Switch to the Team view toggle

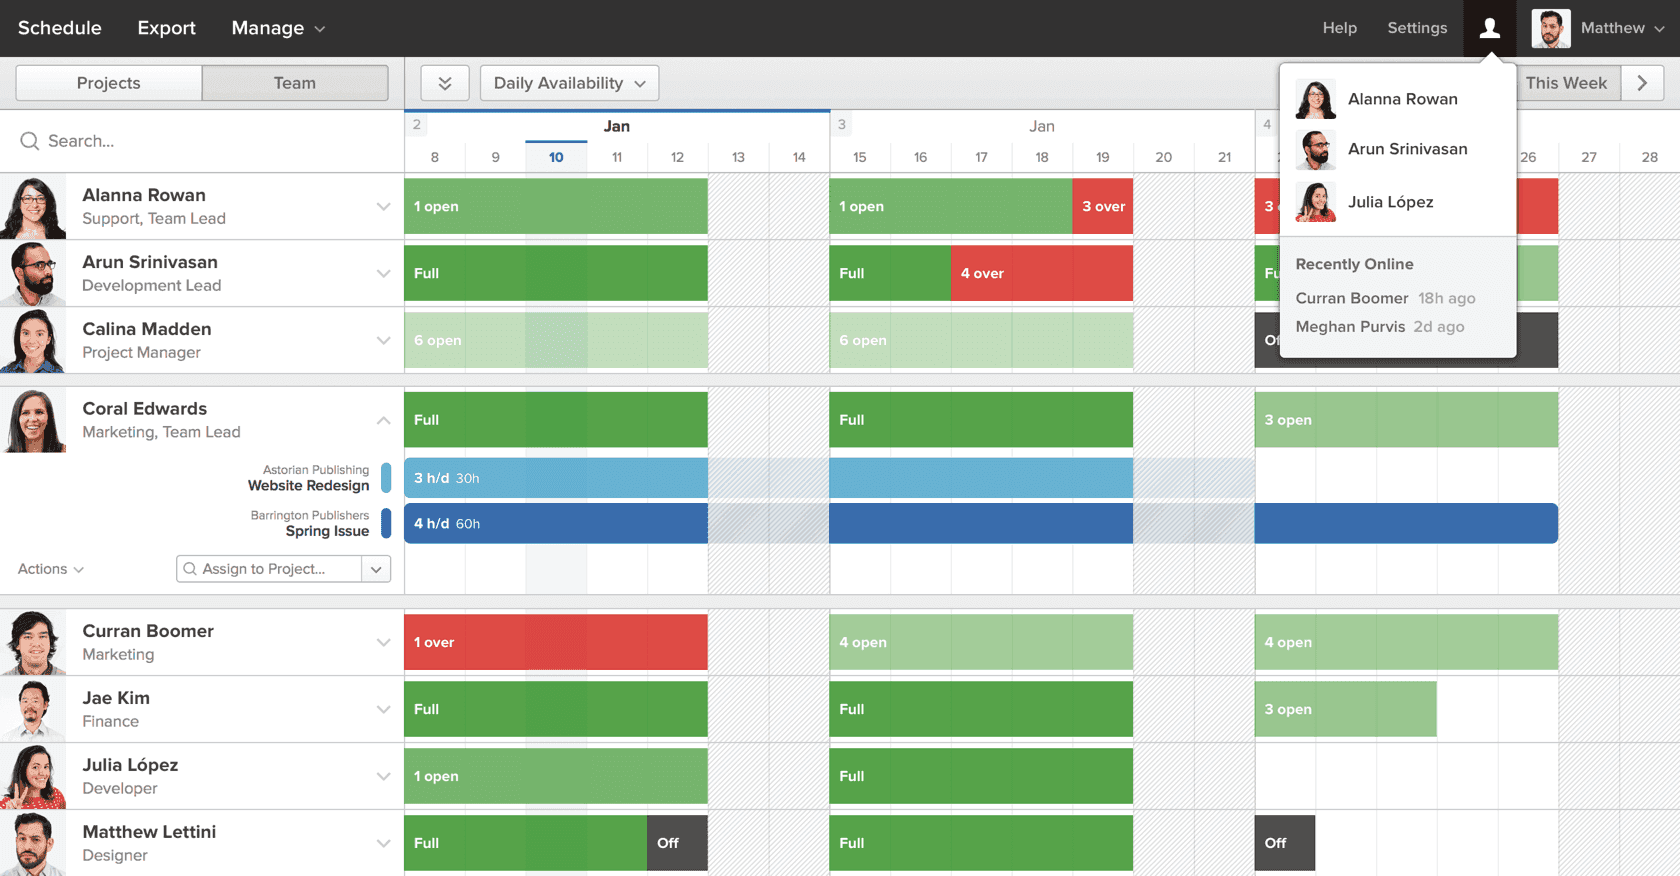pos(295,83)
